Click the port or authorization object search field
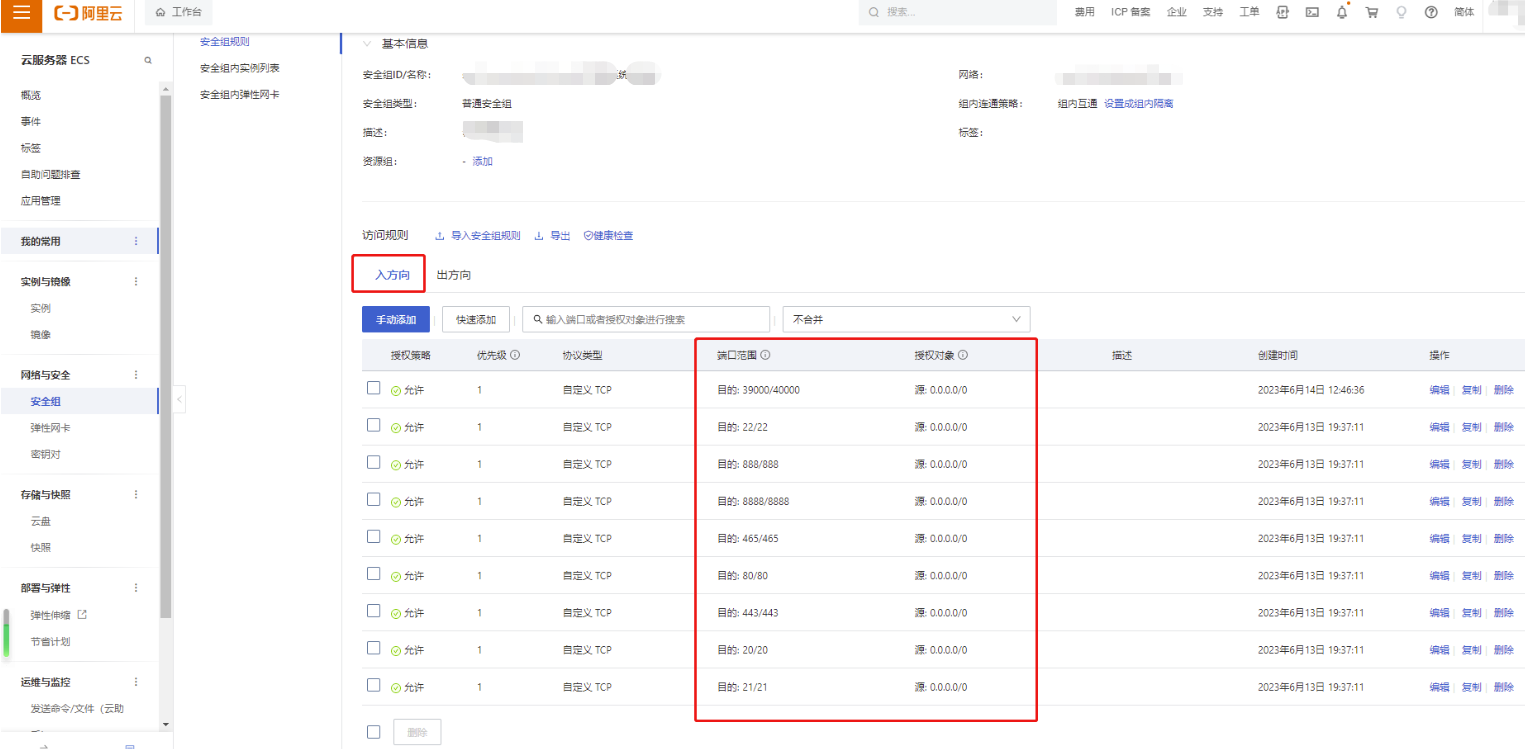The height and width of the screenshot is (749, 1525). coord(650,319)
